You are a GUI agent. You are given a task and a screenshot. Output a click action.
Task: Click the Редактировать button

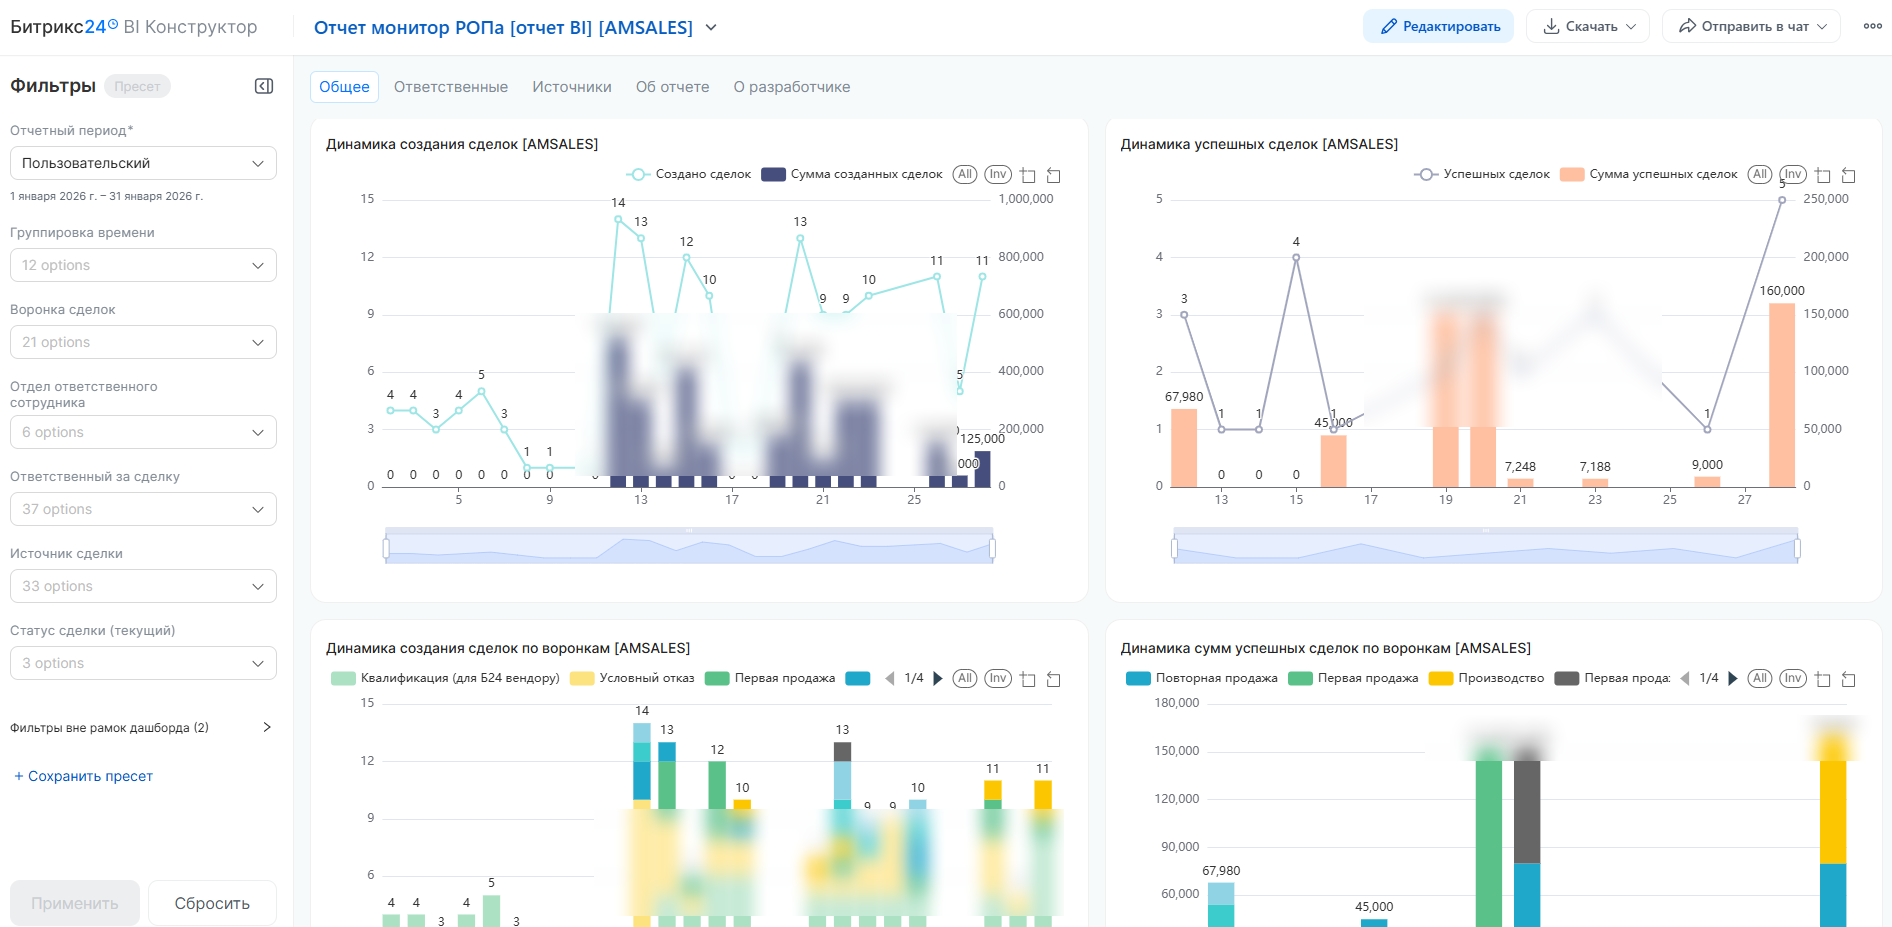coord(1438,26)
